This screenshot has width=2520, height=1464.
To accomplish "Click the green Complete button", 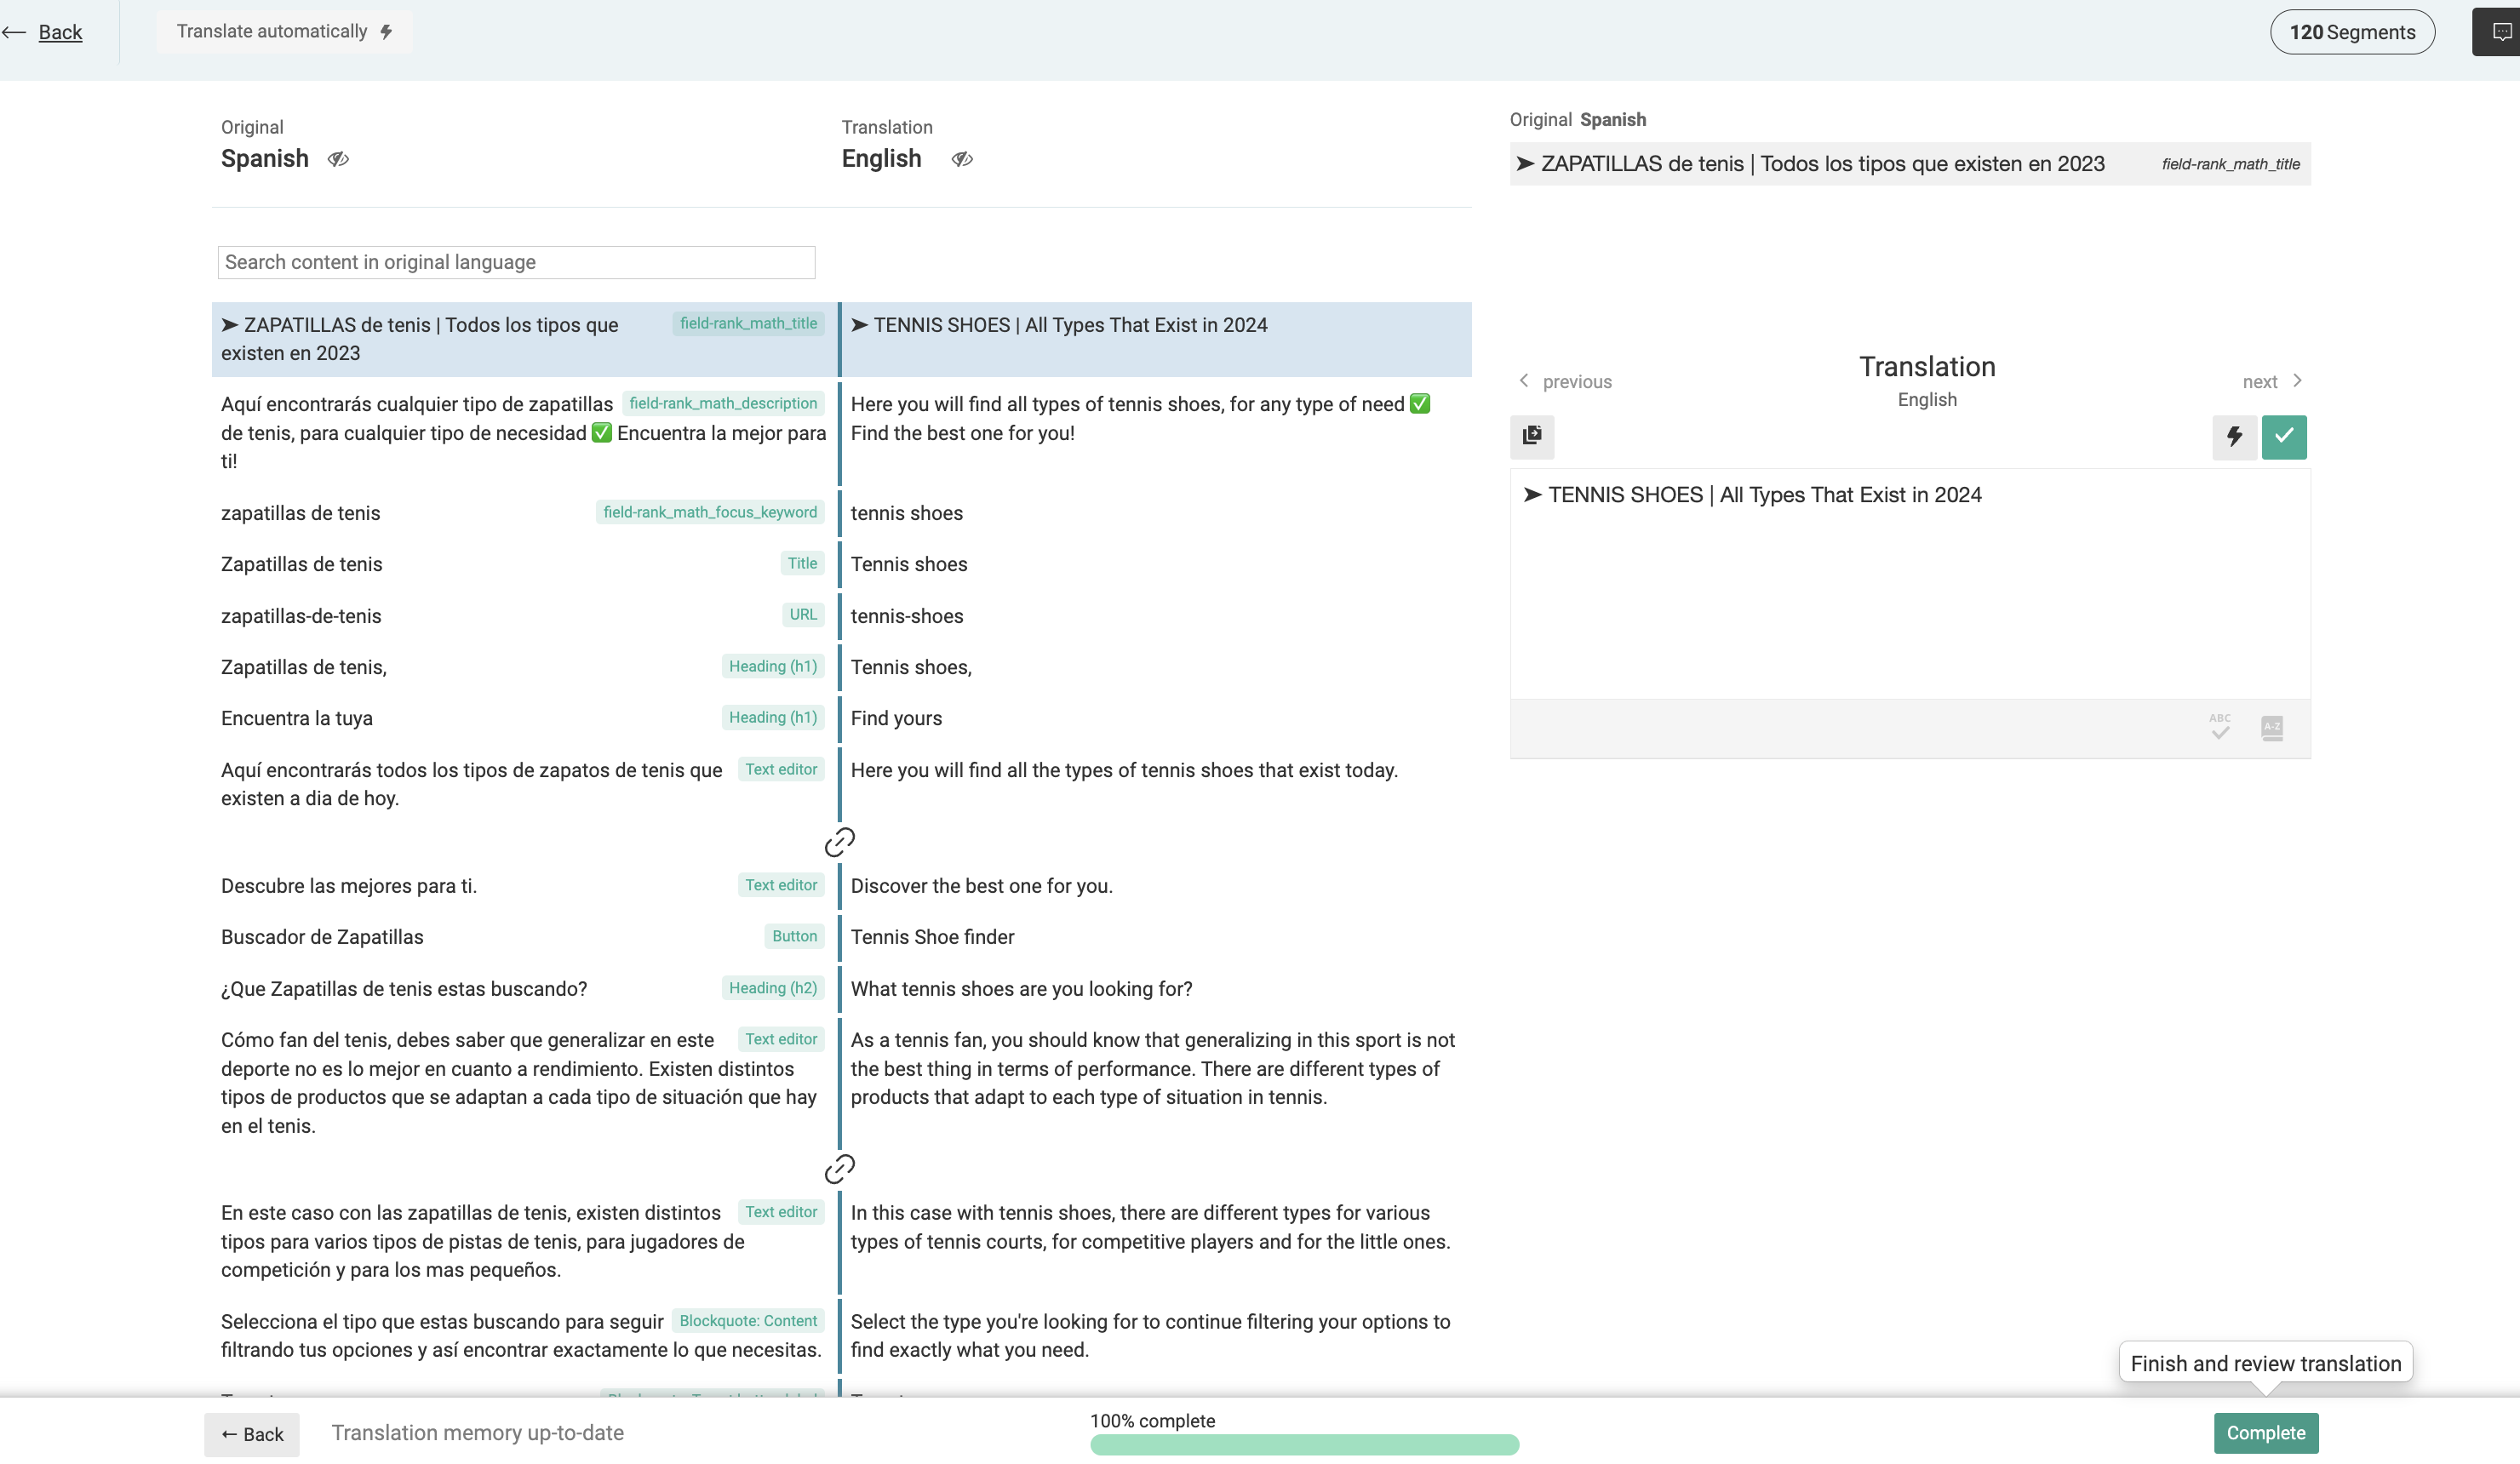I will [x=2265, y=1433].
